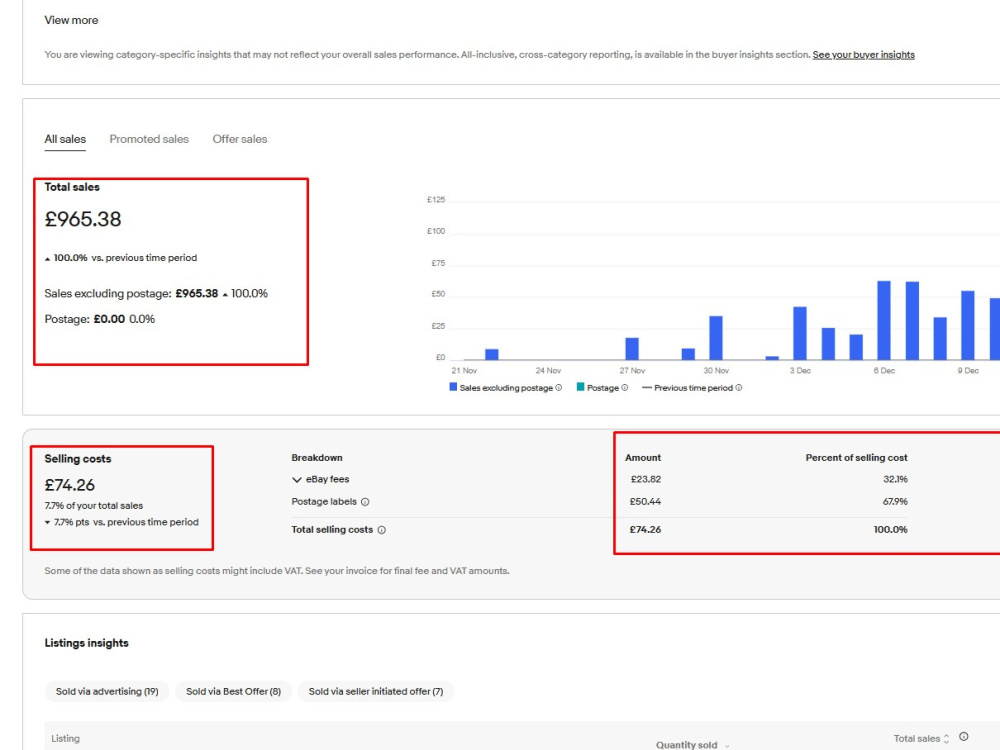Open info icon next to Total selling costs

pos(381,530)
